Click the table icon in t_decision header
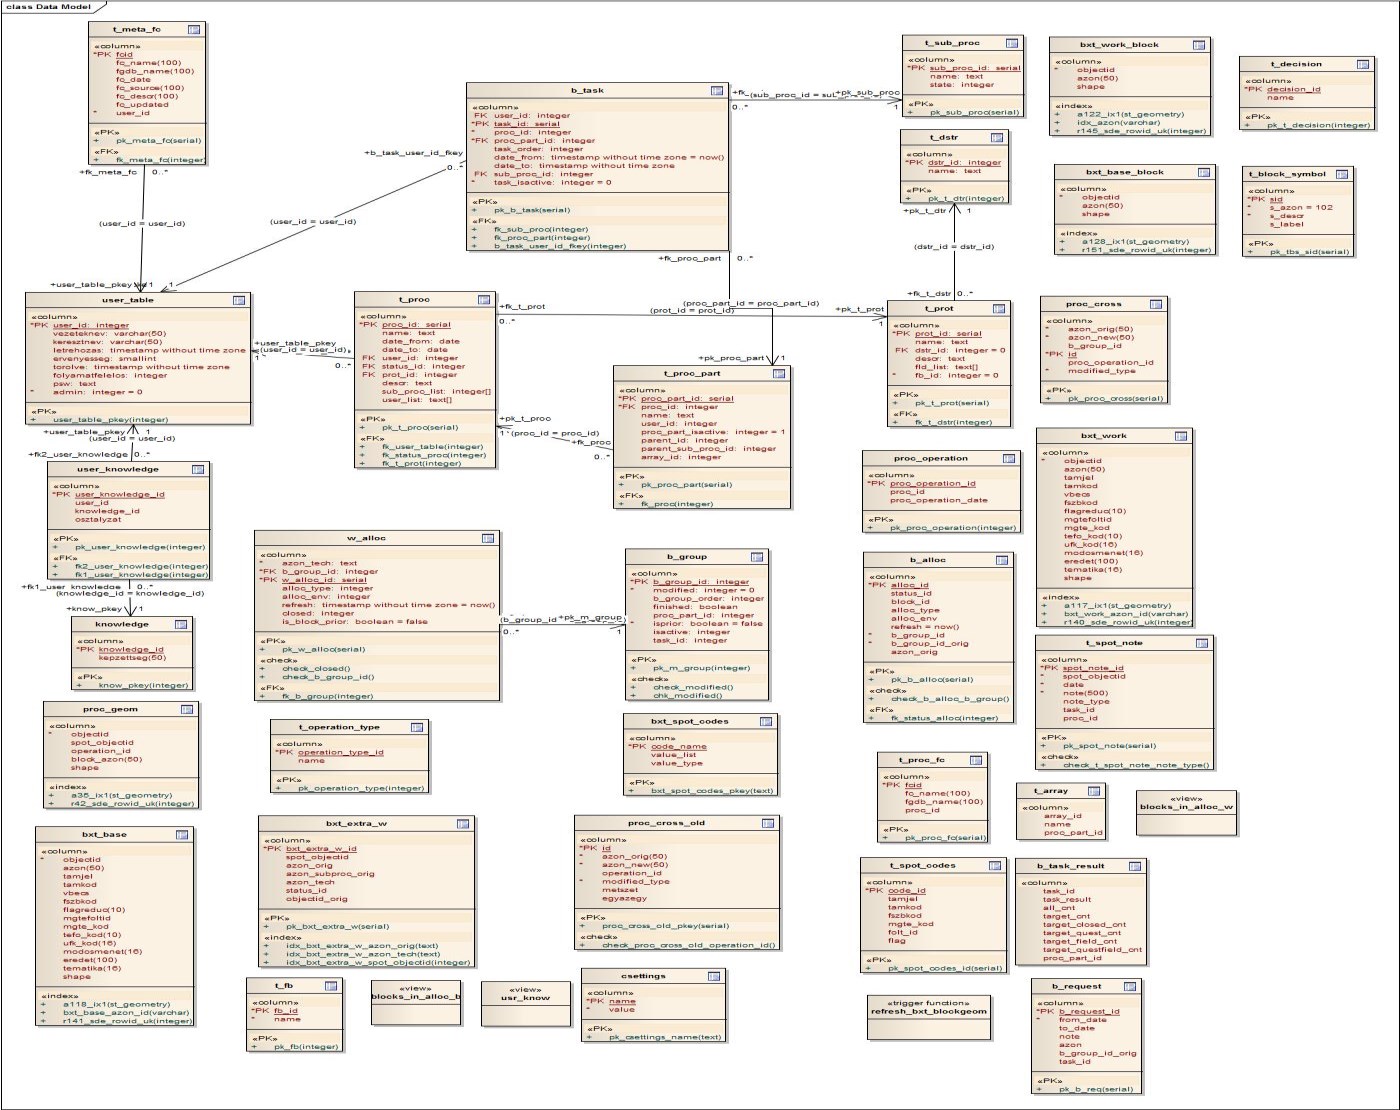 (x=1364, y=64)
